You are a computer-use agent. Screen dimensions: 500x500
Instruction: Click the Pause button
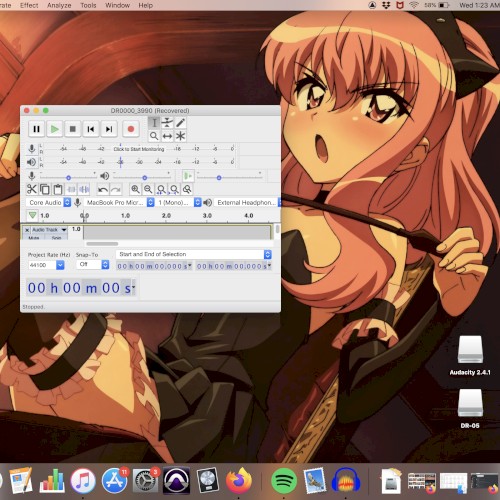pyautogui.click(x=36, y=129)
